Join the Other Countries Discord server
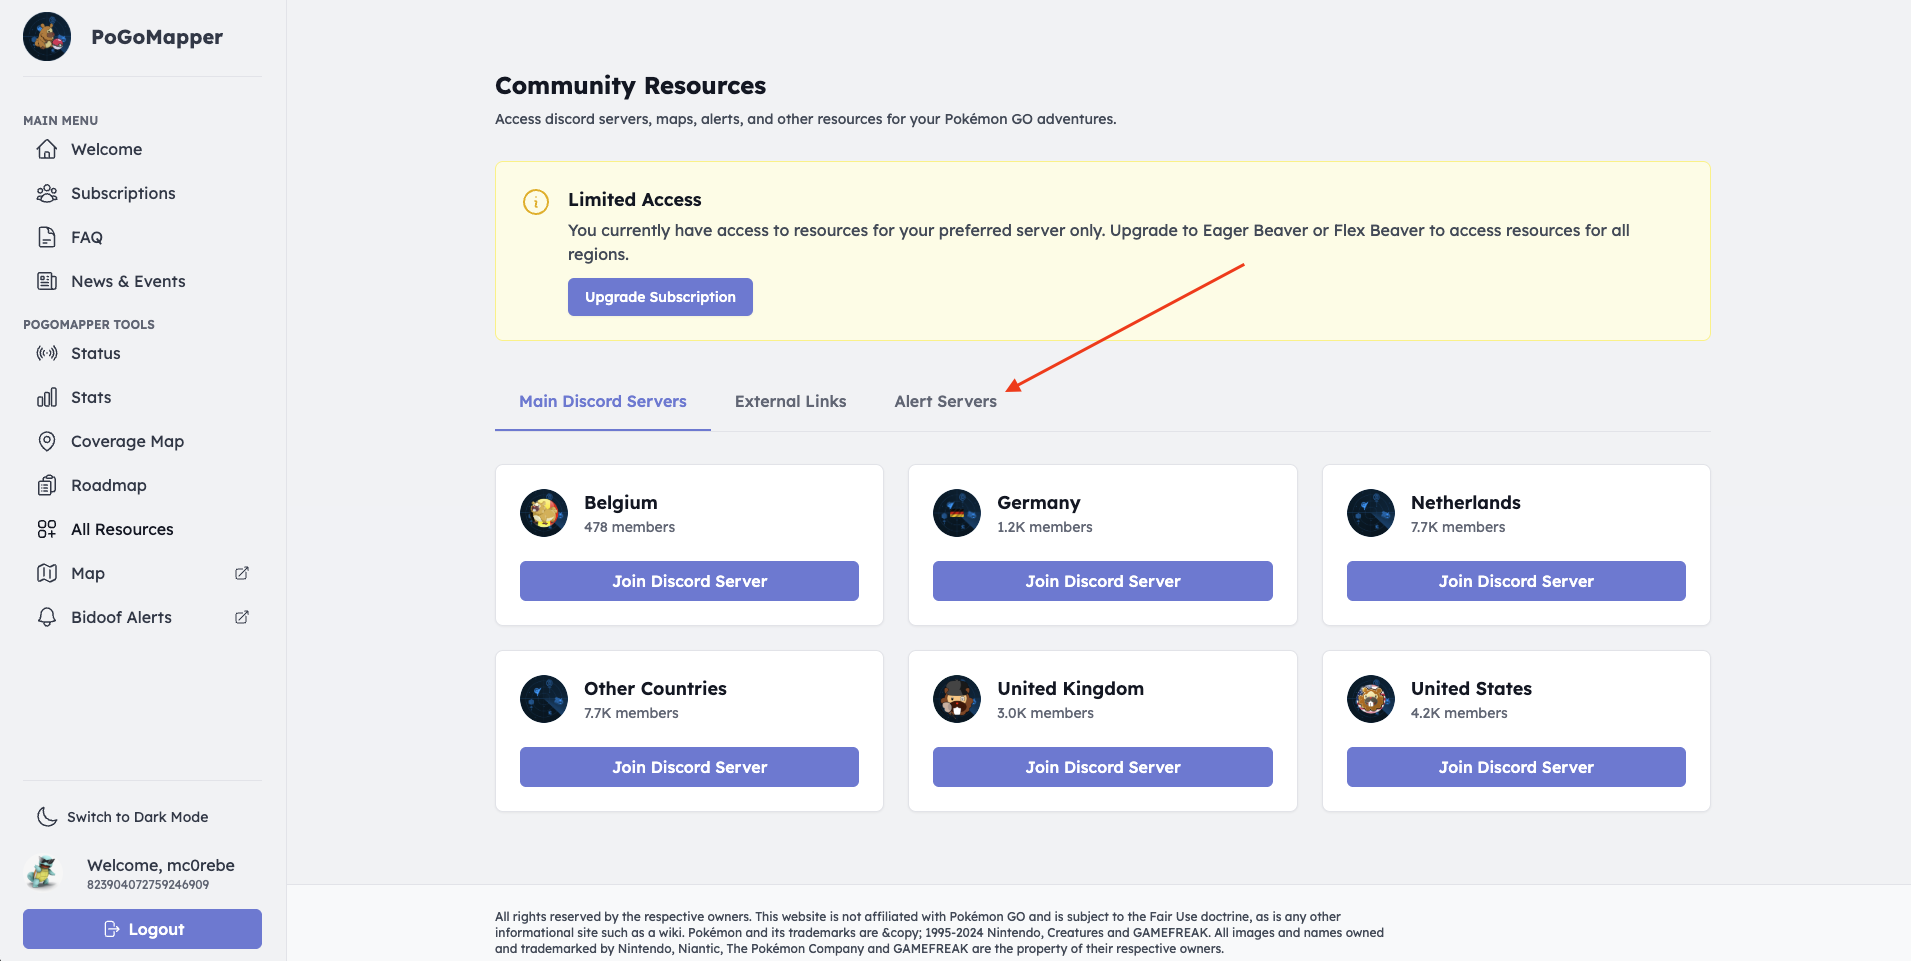This screenshot has width=1911, height=961. point(689,767)
